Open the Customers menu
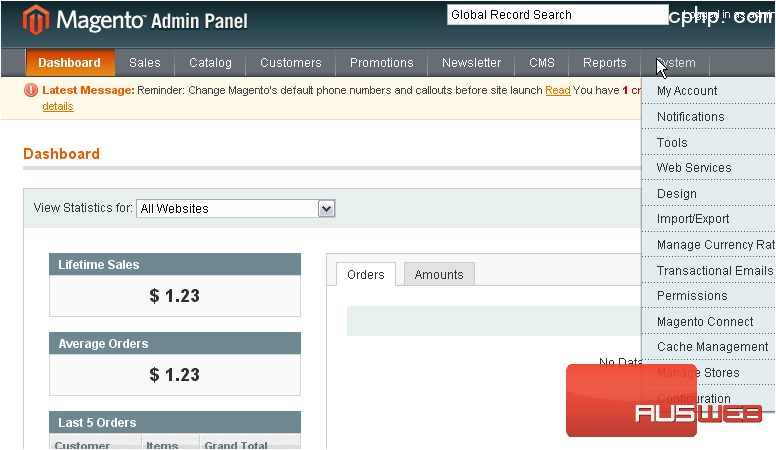 click(x=291, y=63)
